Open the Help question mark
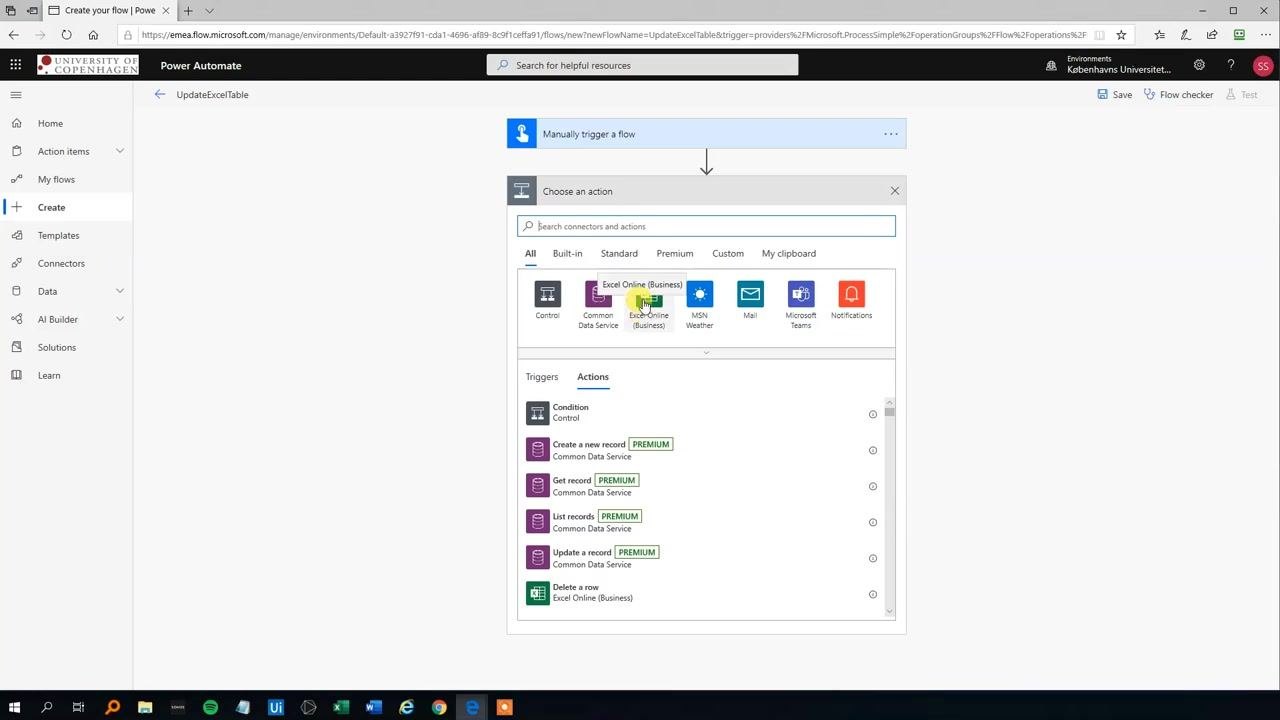This screenshot has height=720, width=1280. coord(1231,65)
